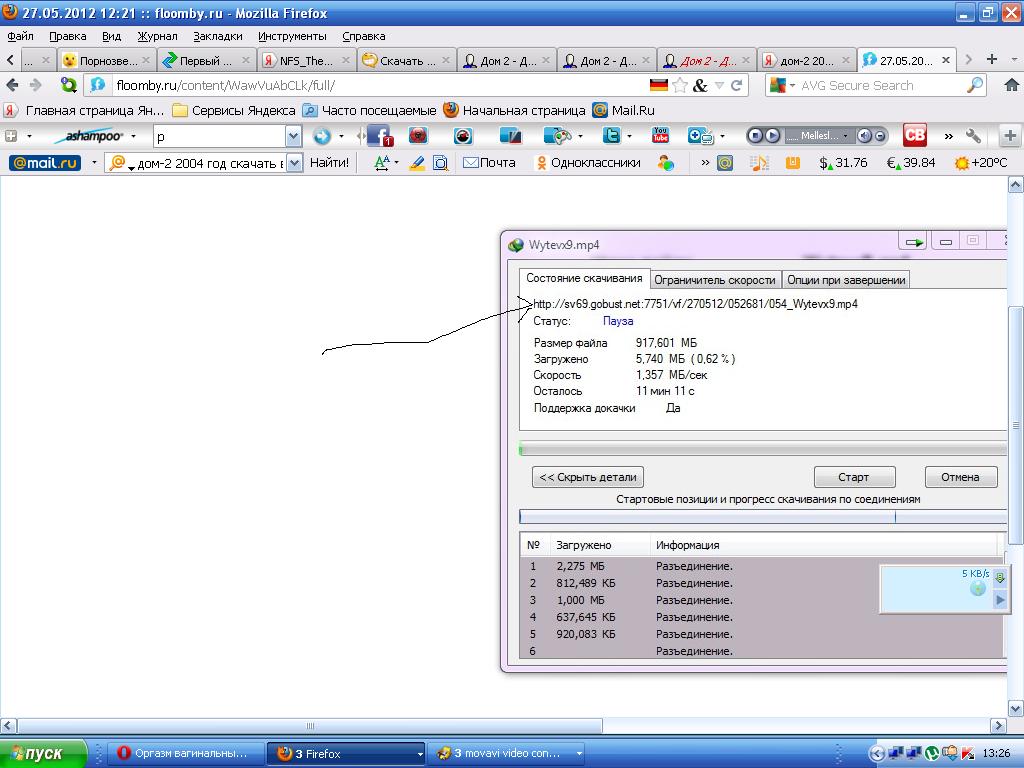Click the German flag icon in address bar

coord(659,85)
